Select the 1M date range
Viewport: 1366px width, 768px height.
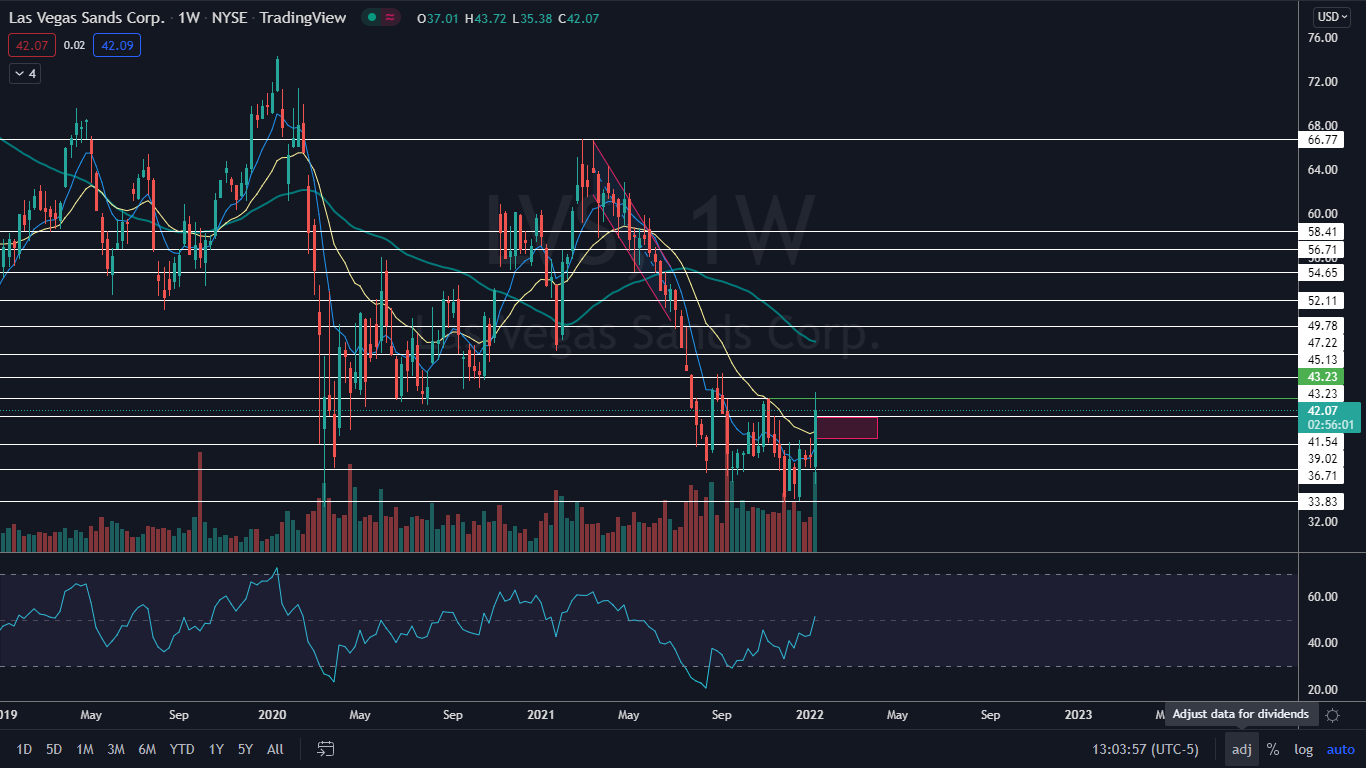point(85,749)
